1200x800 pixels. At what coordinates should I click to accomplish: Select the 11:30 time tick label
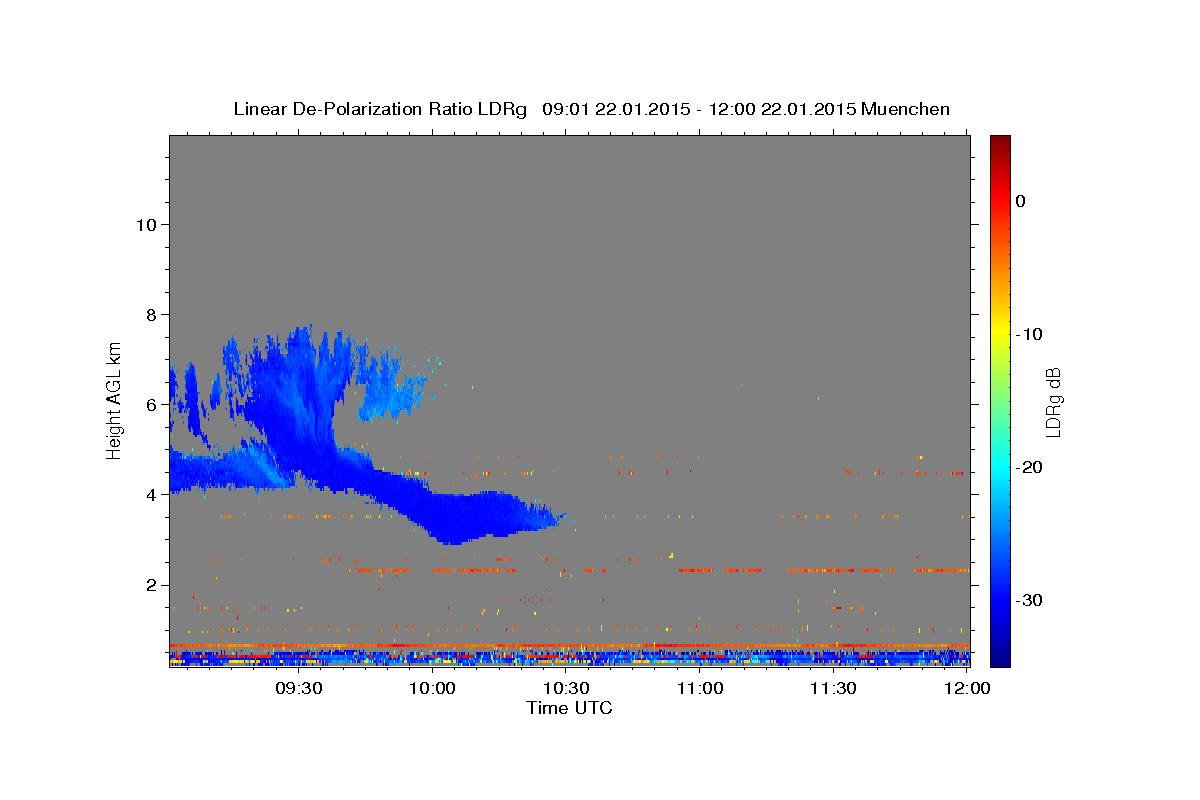tap(833, 688)
